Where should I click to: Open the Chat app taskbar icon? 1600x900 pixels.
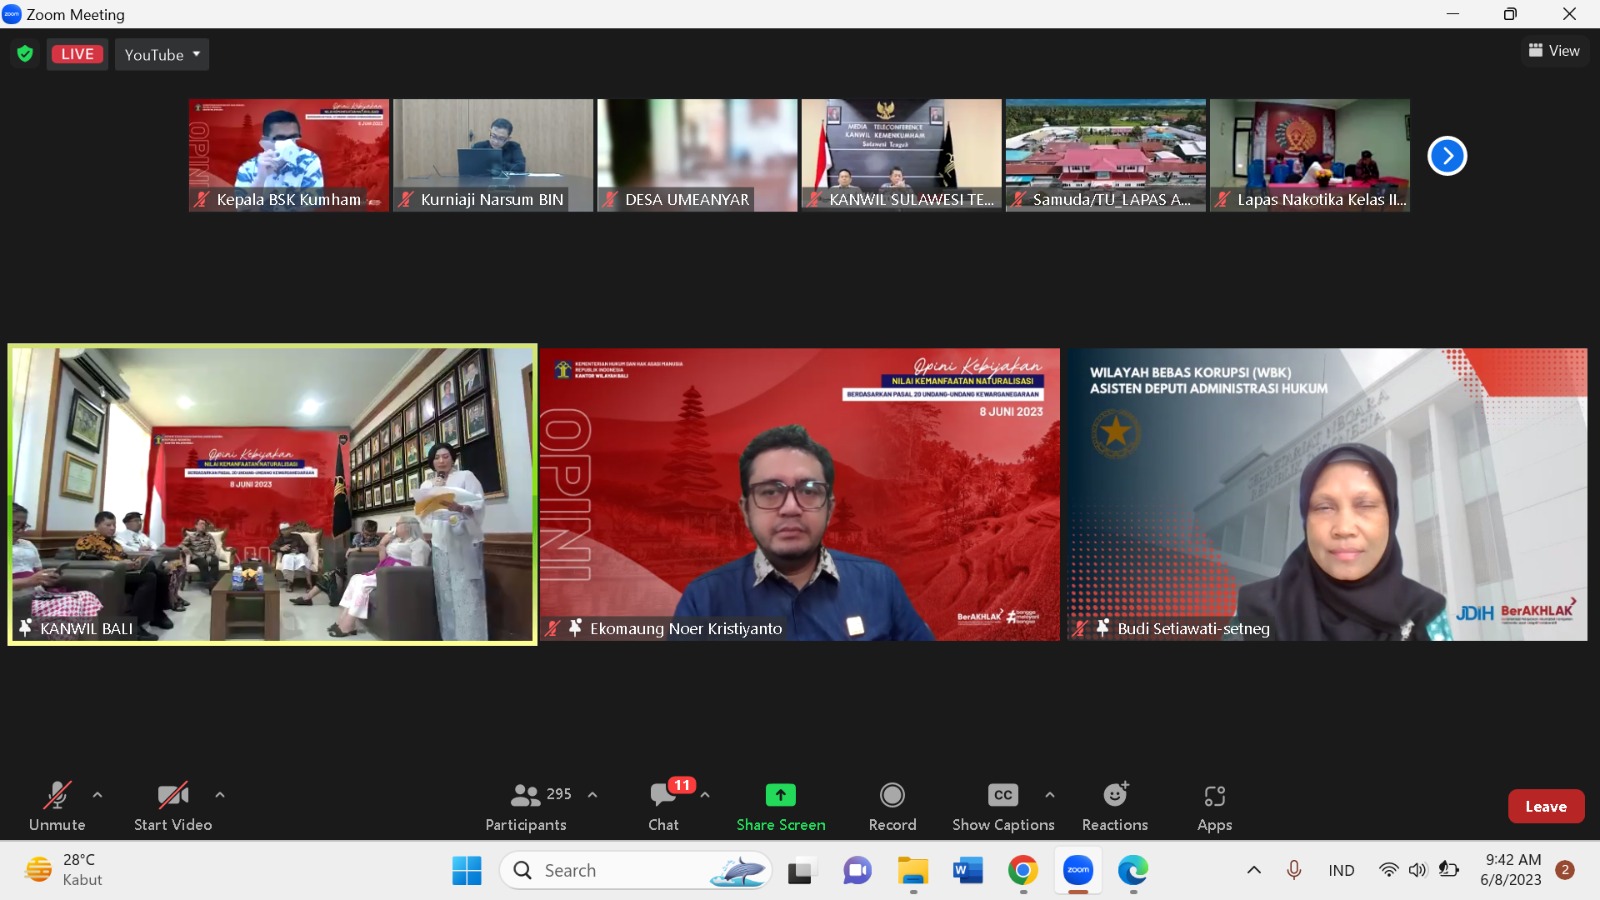tap(857, 871)
